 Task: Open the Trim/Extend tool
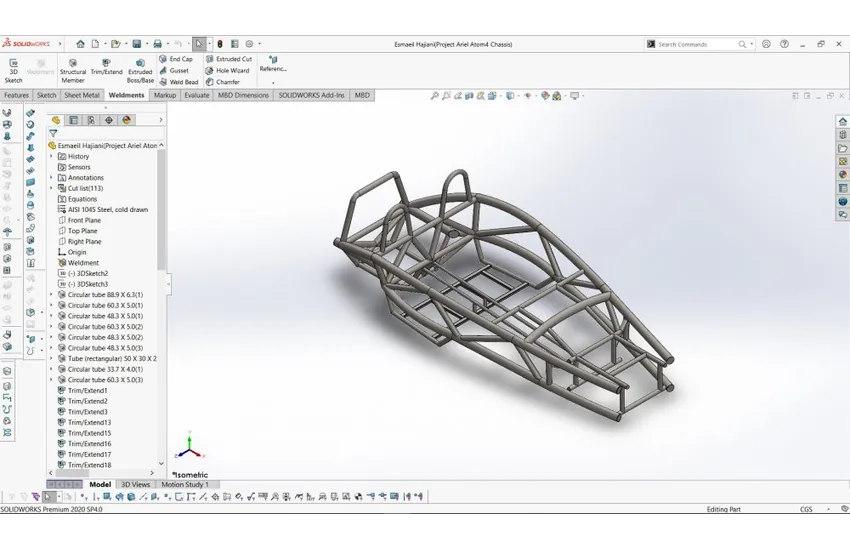point(106,67)
